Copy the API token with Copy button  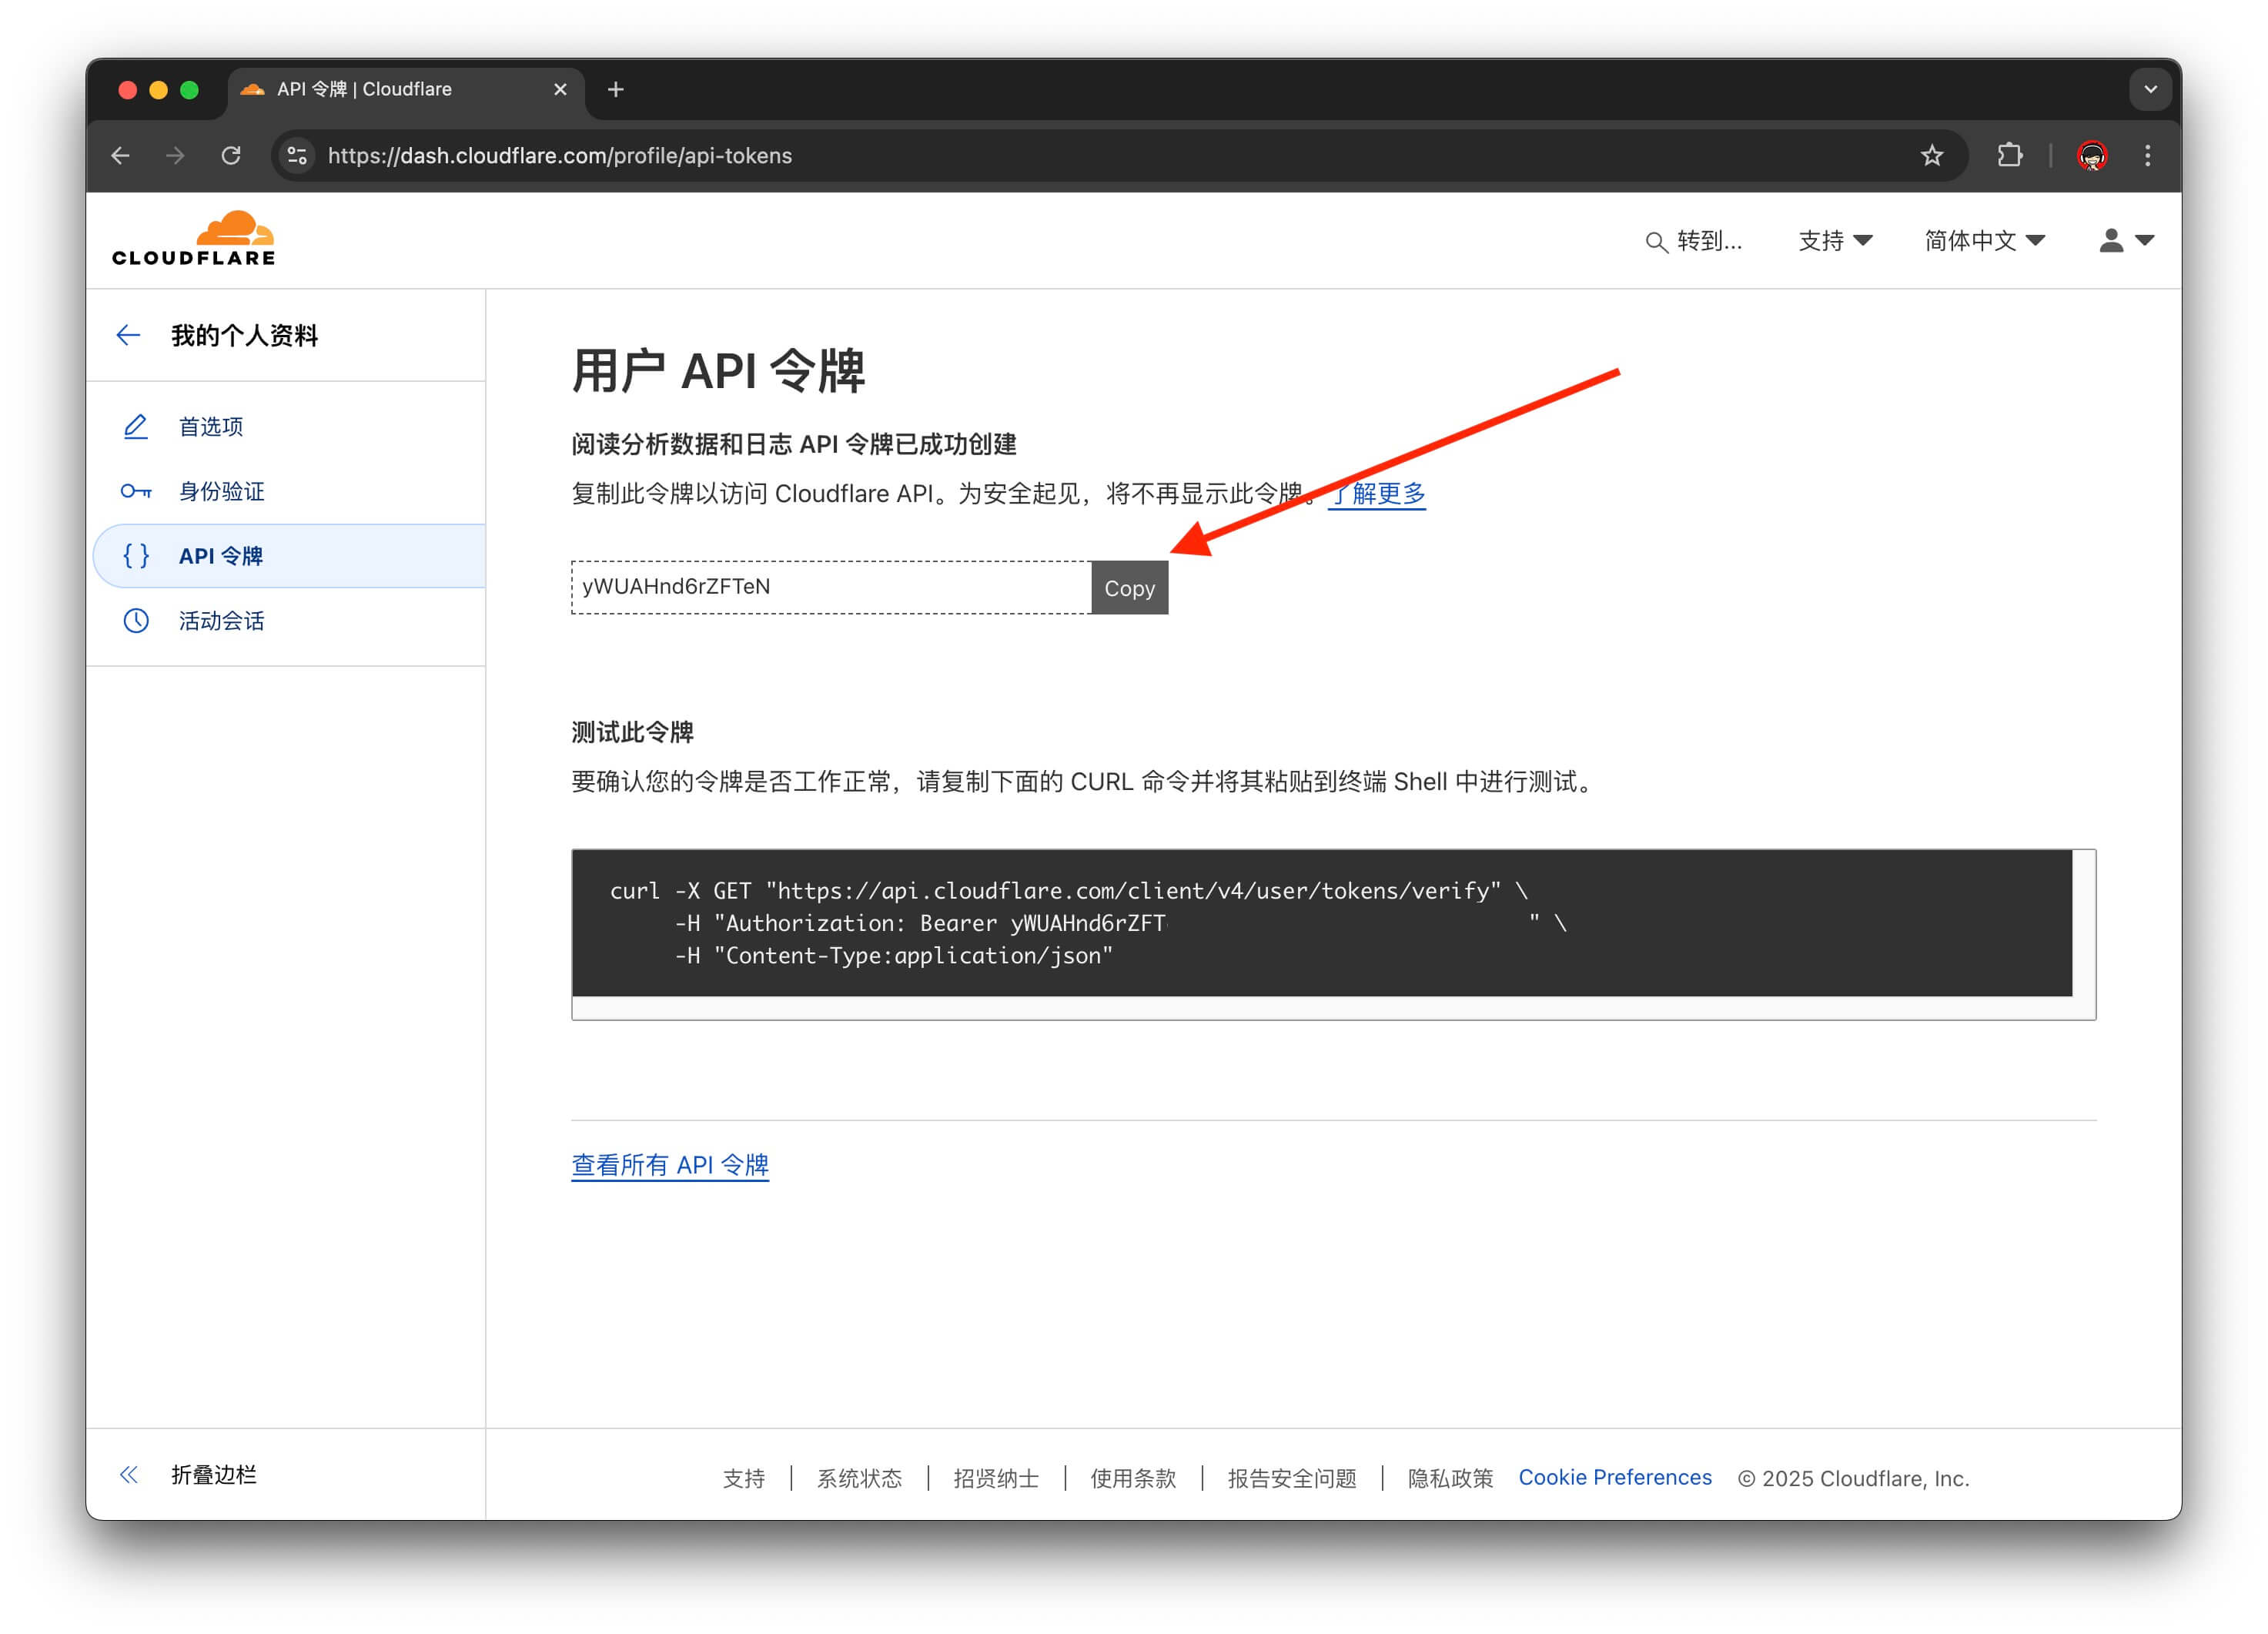click(1129, 588)
